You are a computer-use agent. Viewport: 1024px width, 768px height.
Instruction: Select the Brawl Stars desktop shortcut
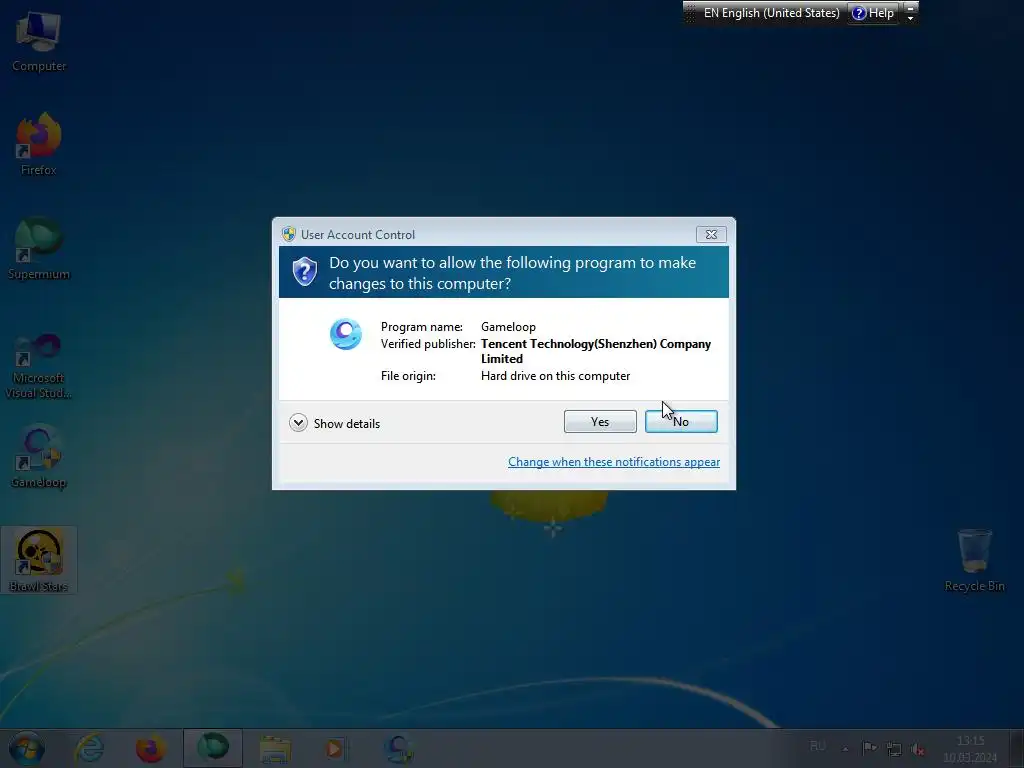[39, 560]
